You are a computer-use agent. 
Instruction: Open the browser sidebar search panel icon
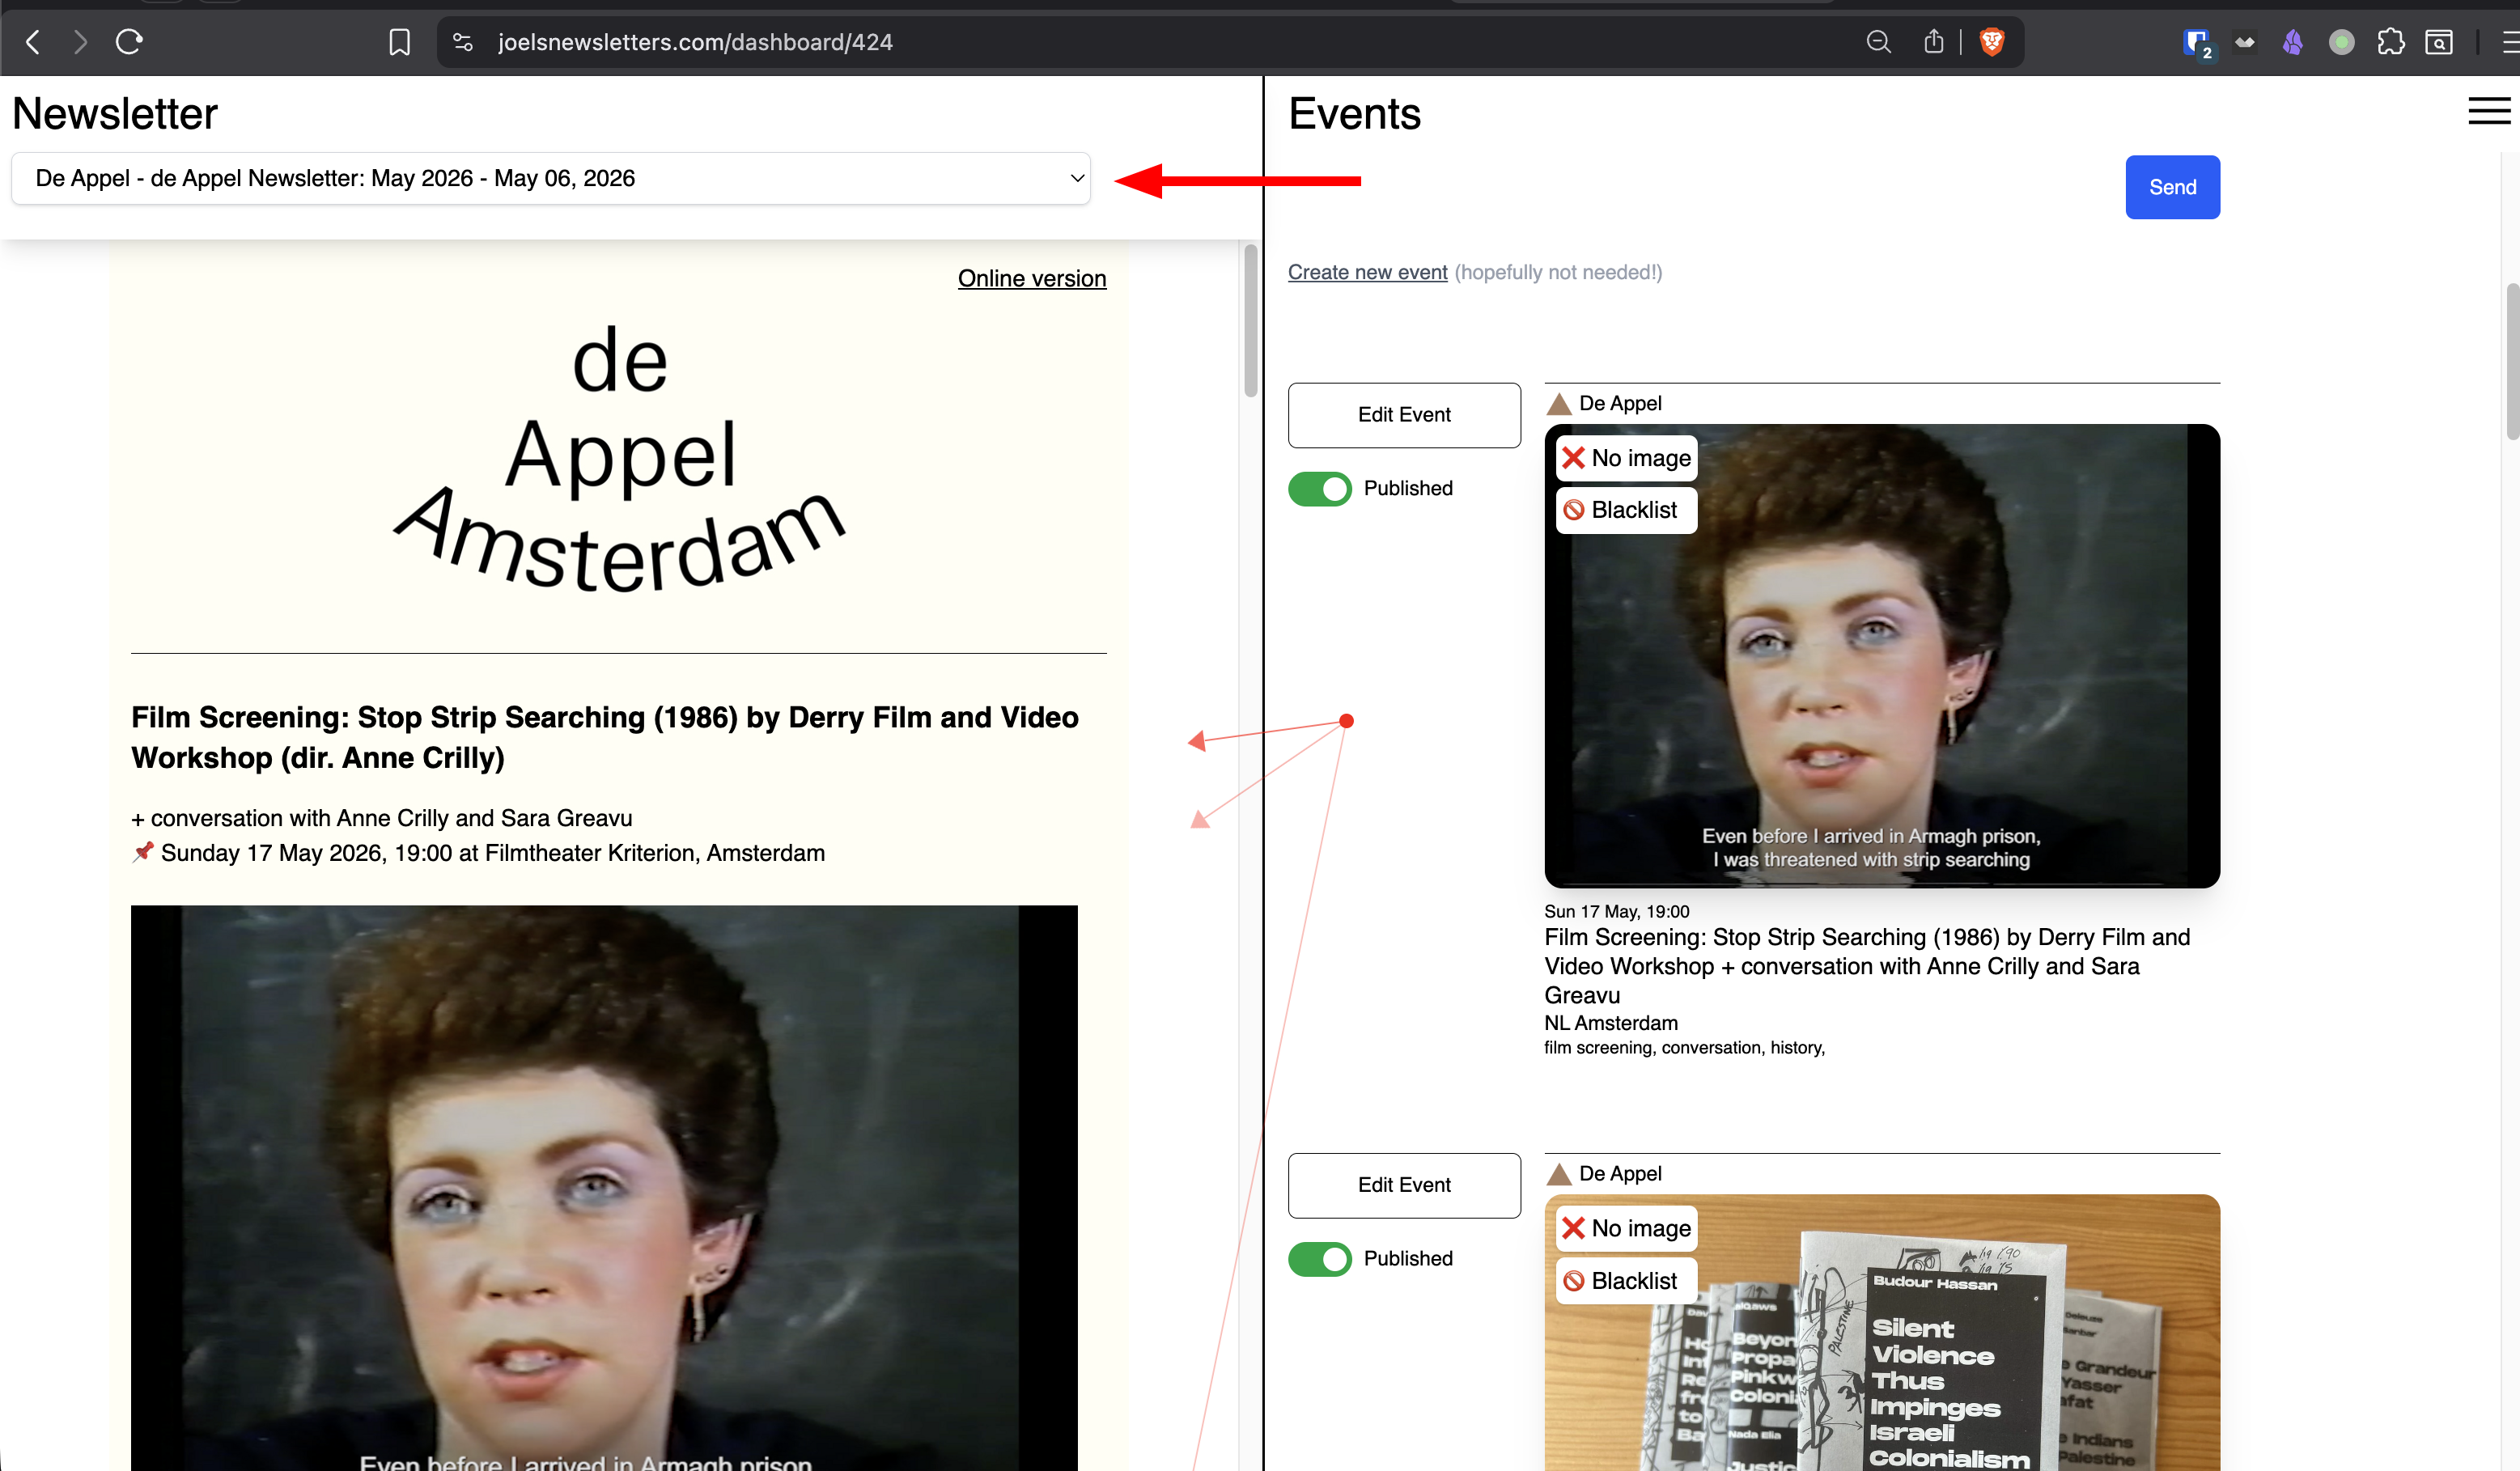(x=2439, y=42)
